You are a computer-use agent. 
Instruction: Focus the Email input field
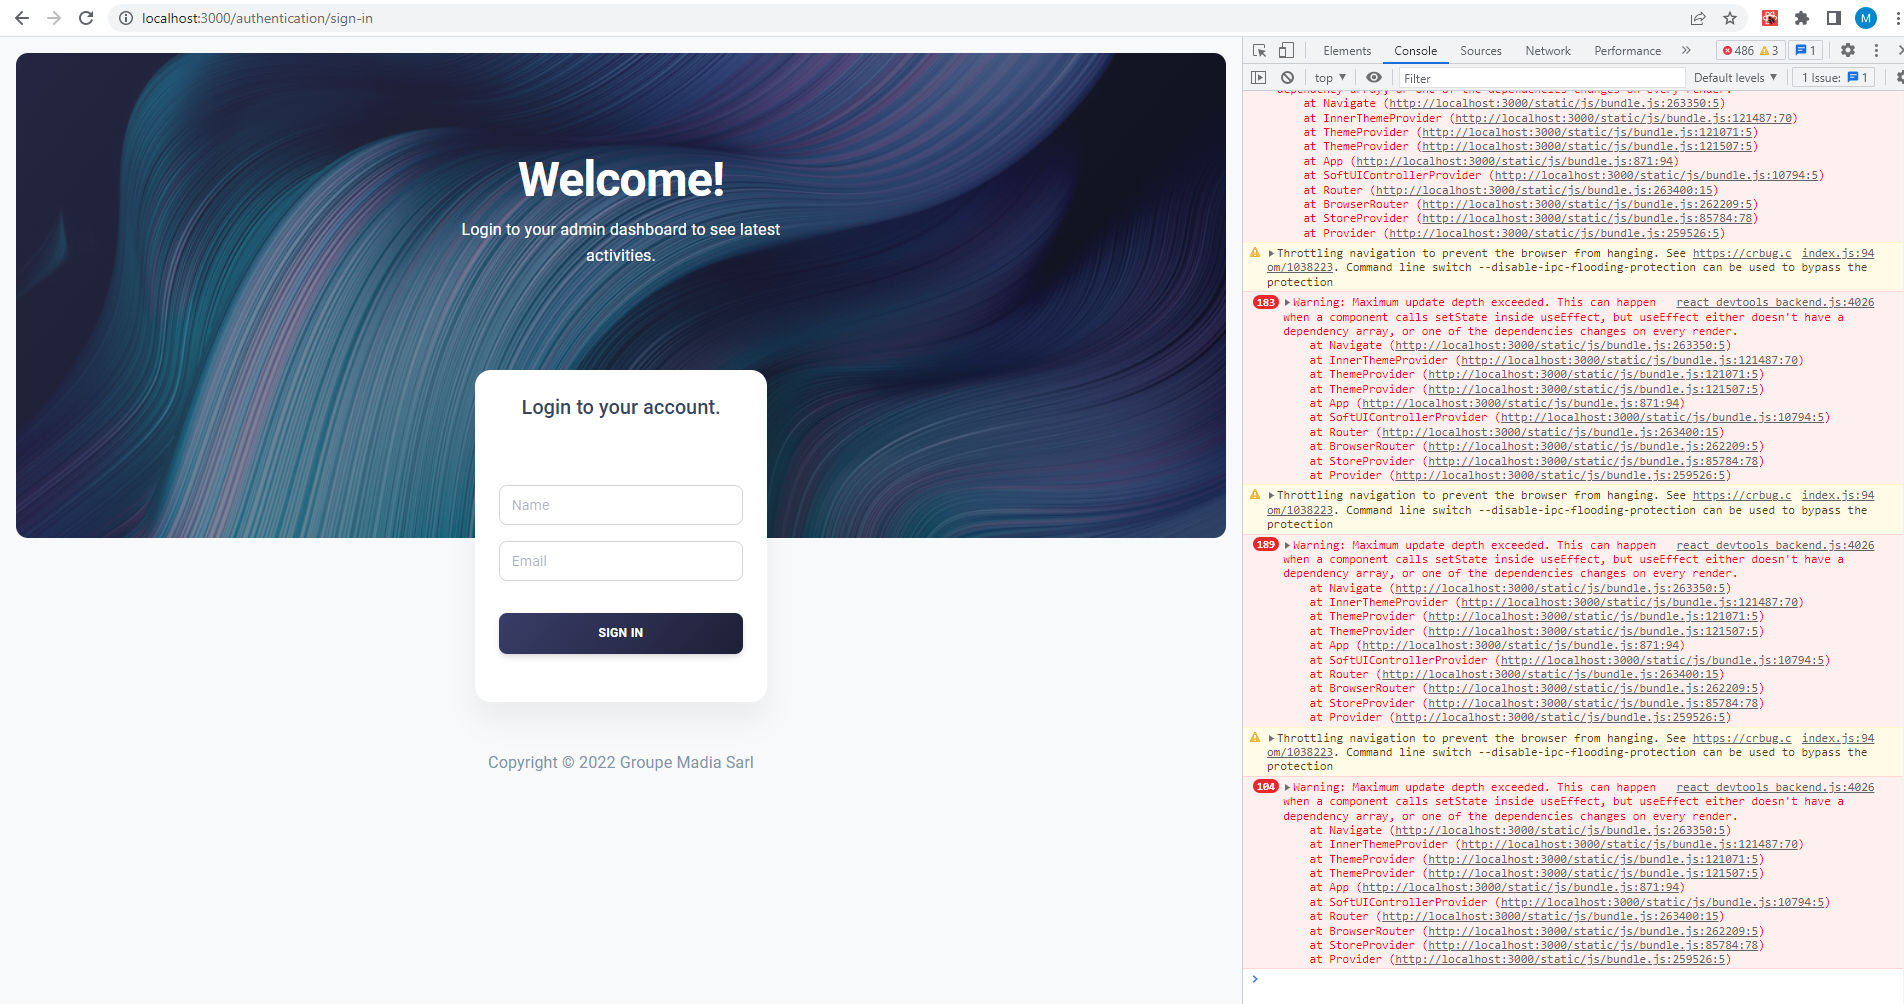(x=620, y=561)
